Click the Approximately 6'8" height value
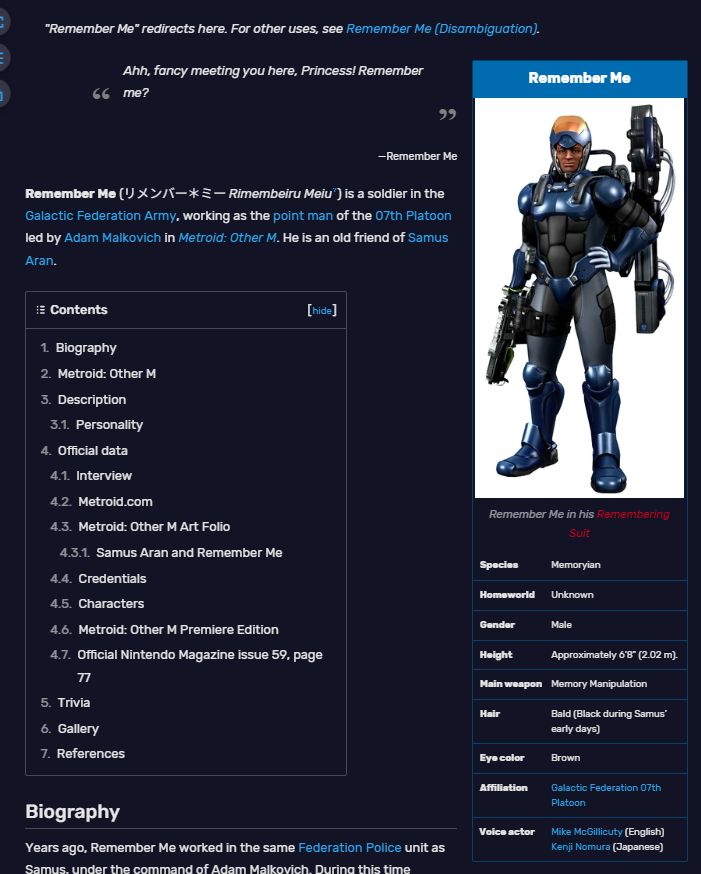 click(x=614, y=654)
